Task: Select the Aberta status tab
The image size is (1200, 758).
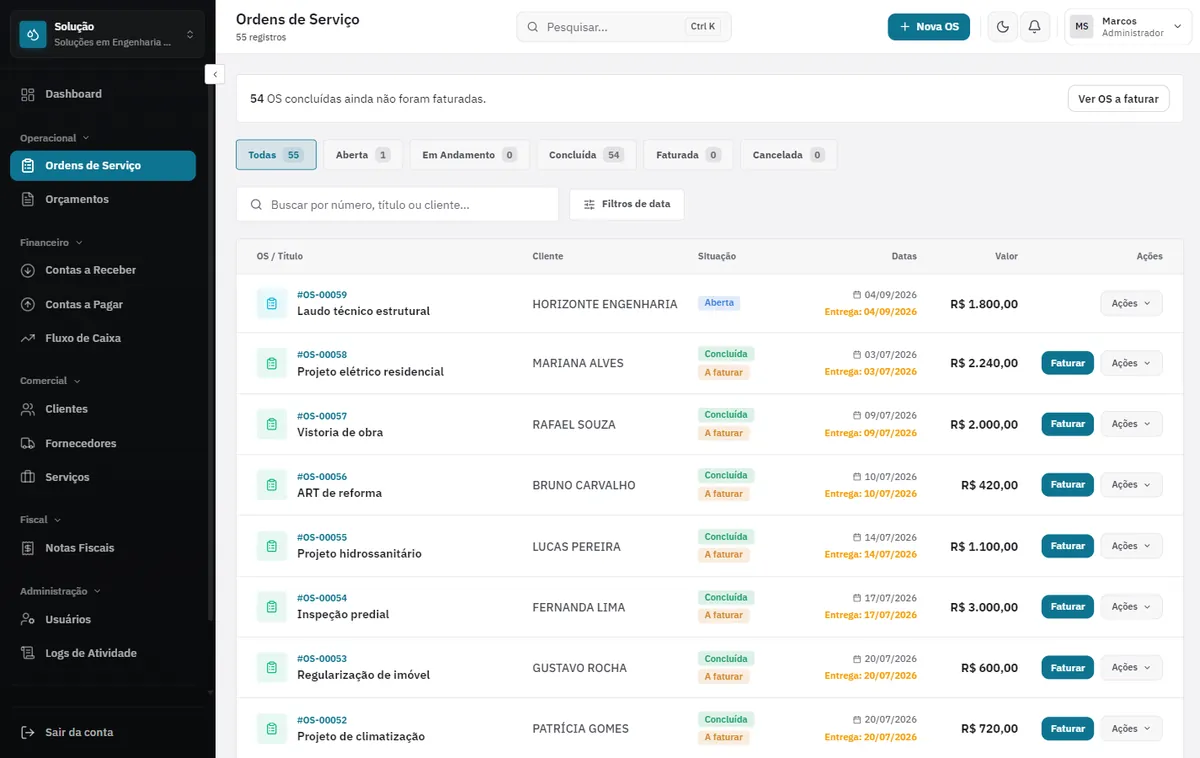Action: [363, 155]
